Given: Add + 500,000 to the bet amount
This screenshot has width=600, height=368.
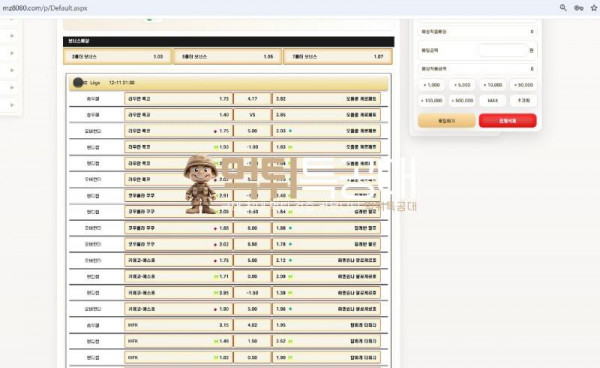Looking at the screenshot, I should coord(462,101).
